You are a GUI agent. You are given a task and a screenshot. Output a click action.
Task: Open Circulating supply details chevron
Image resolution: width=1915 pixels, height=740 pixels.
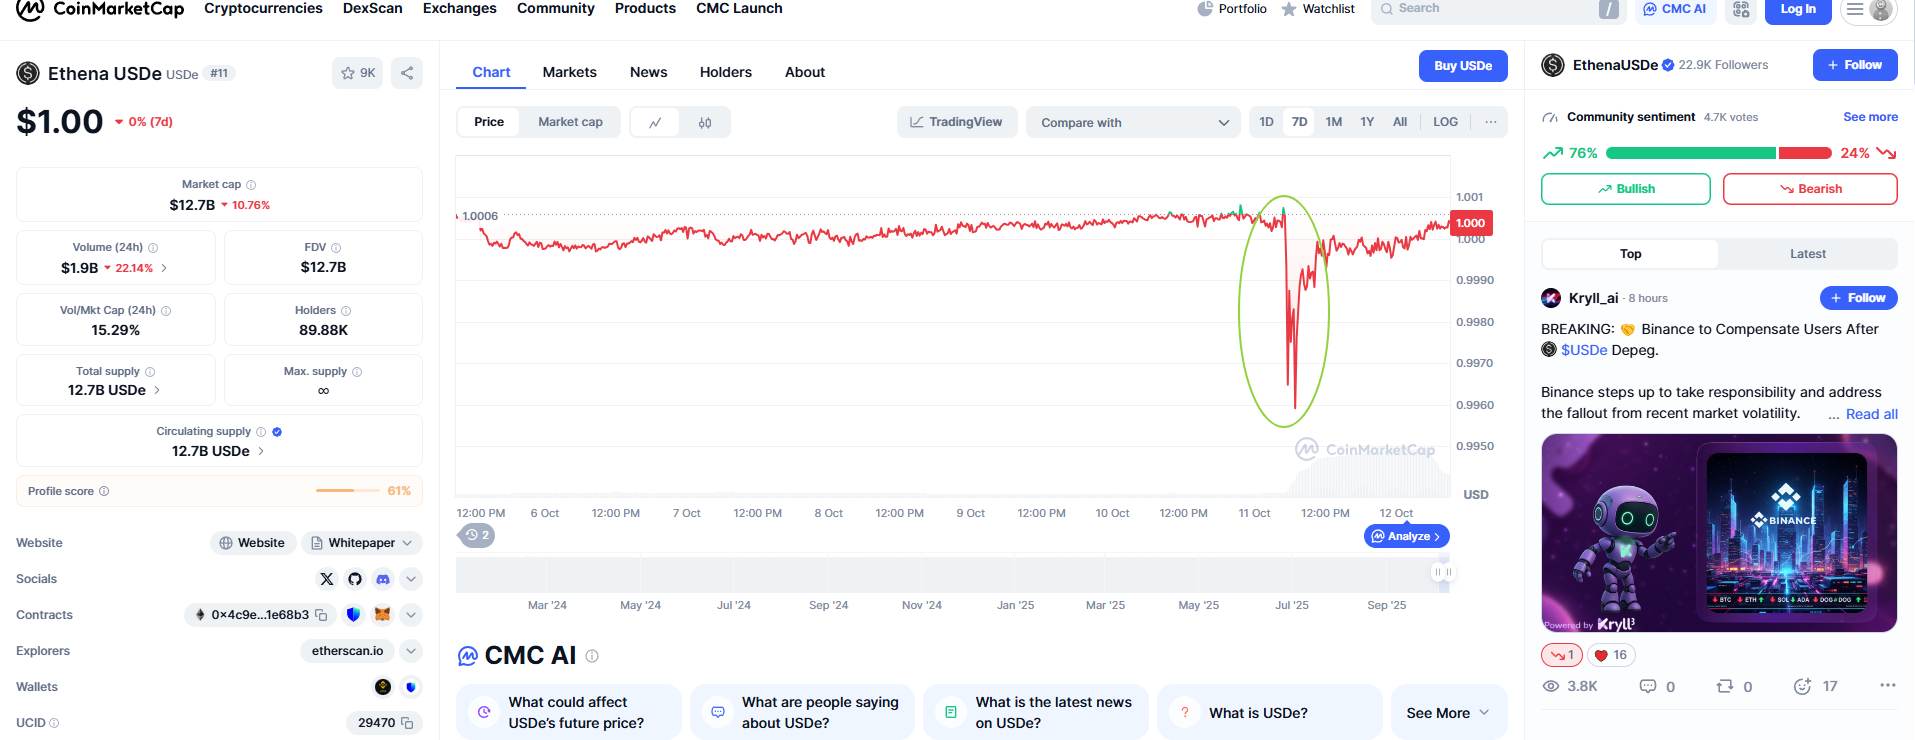click(261, 451)
